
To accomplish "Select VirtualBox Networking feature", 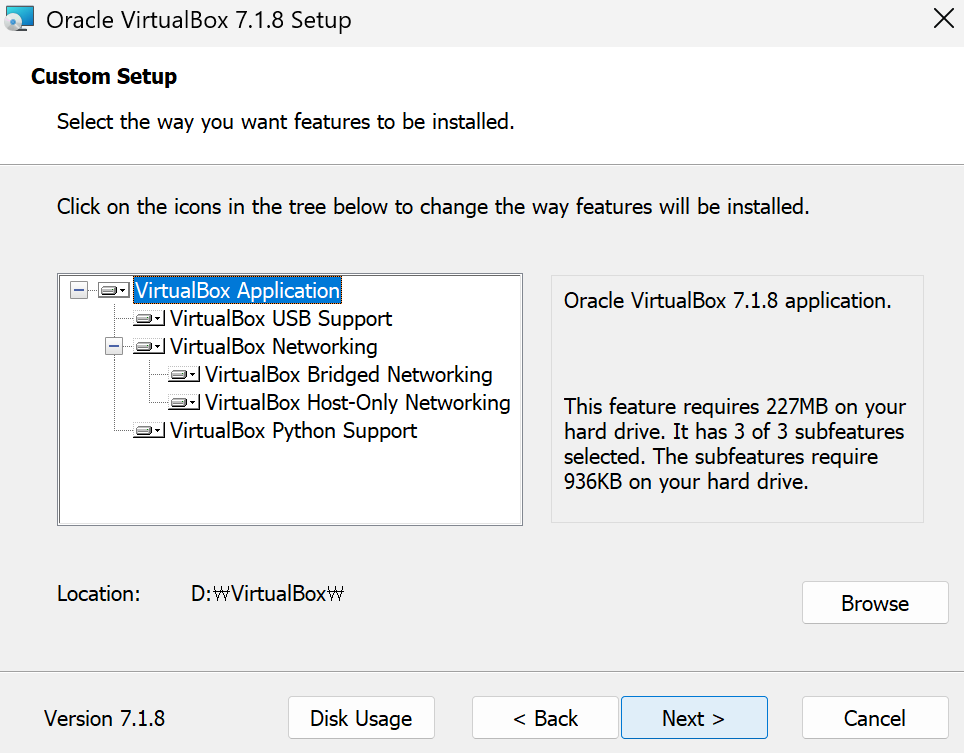I will point(274,347).
